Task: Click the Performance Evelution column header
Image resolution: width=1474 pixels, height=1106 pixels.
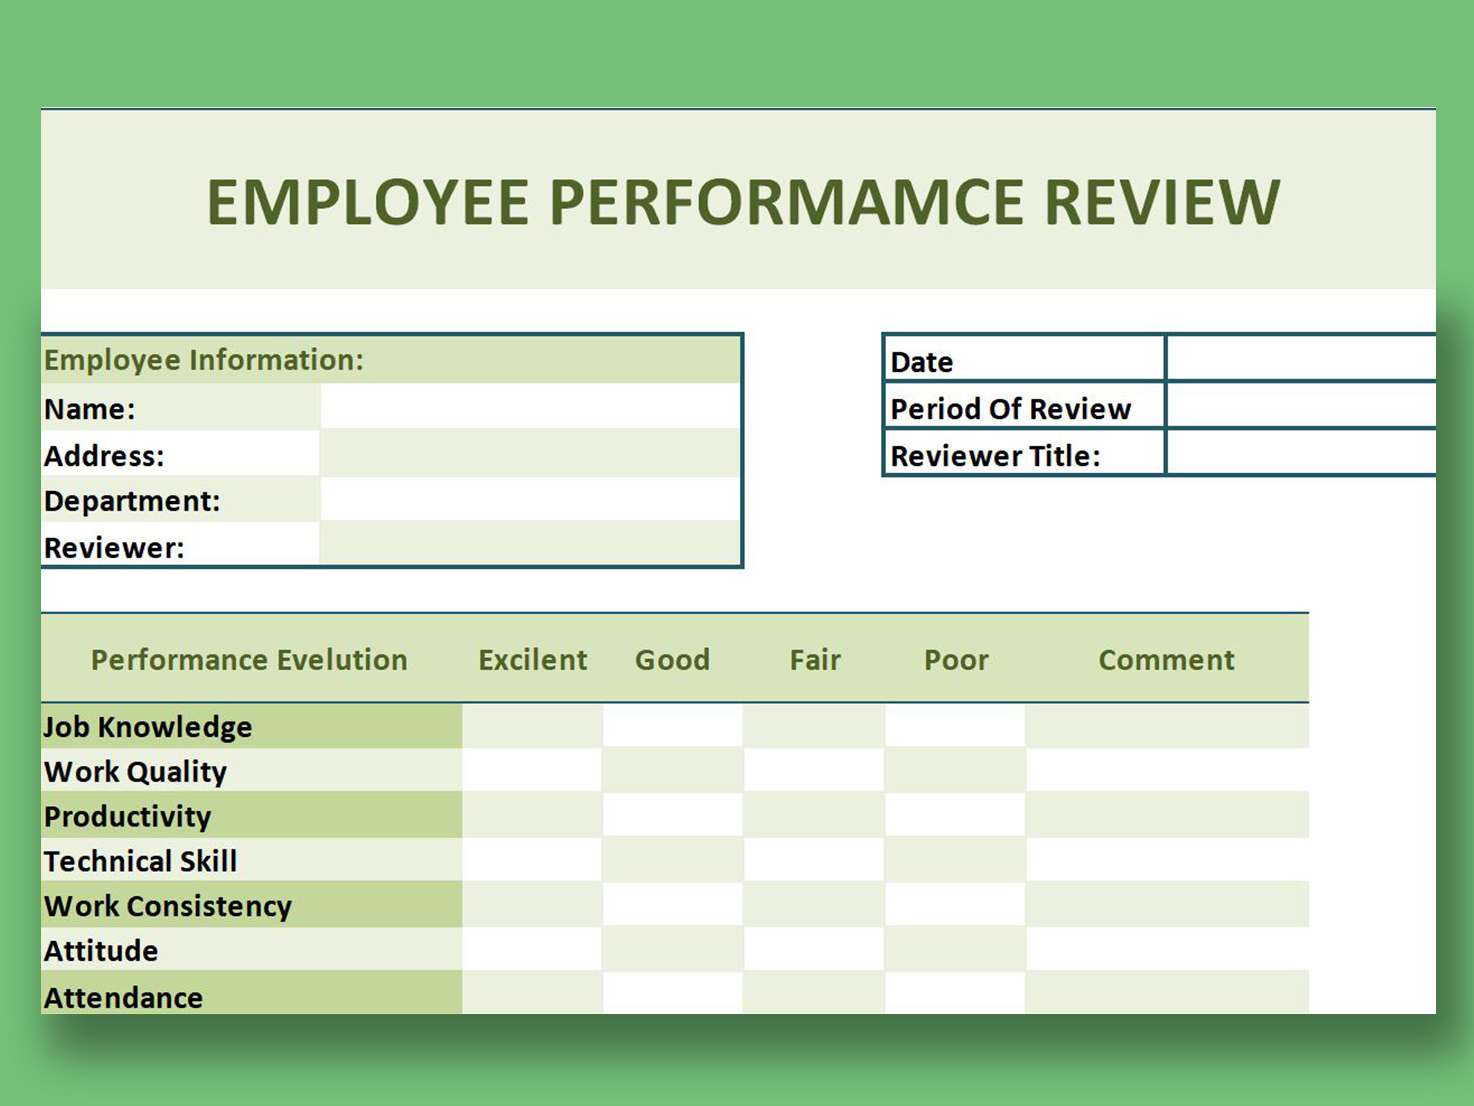Action: coord(248,659)
